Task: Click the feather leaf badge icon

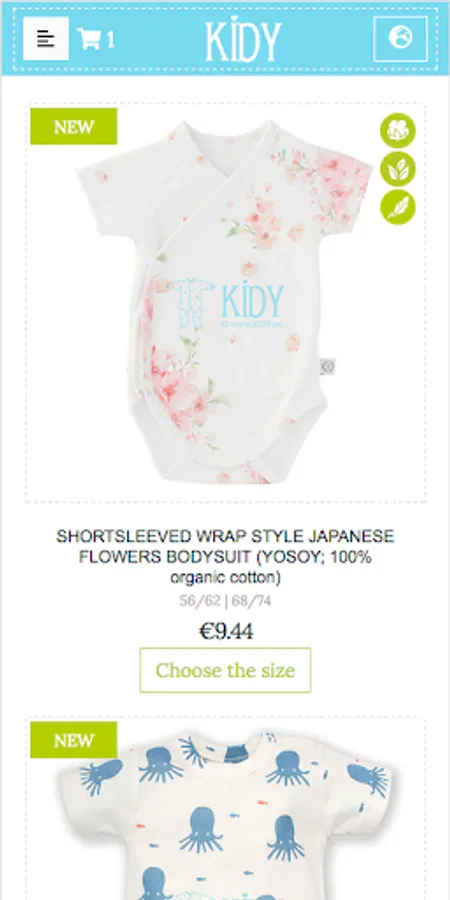Action: pyautogui.click(x=398, y=207)
